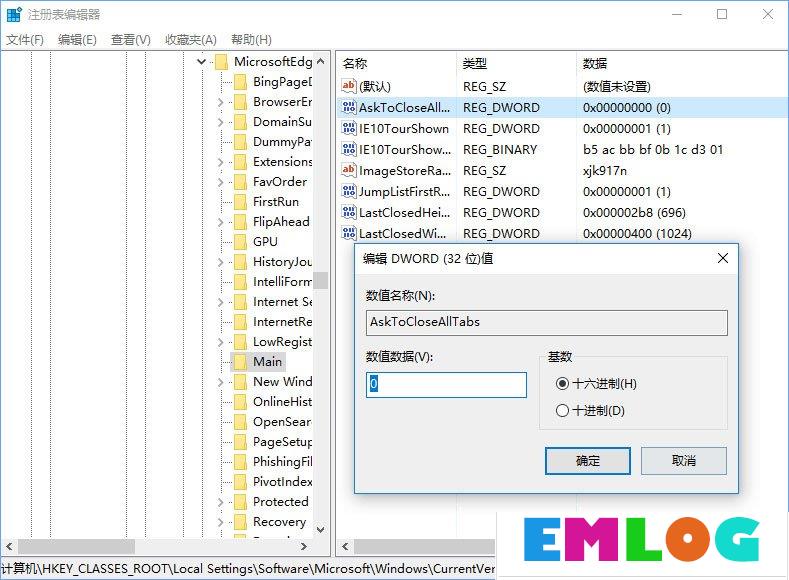
Task: Click the DummyPa folder icon
Action: click(x=241, y=142)
